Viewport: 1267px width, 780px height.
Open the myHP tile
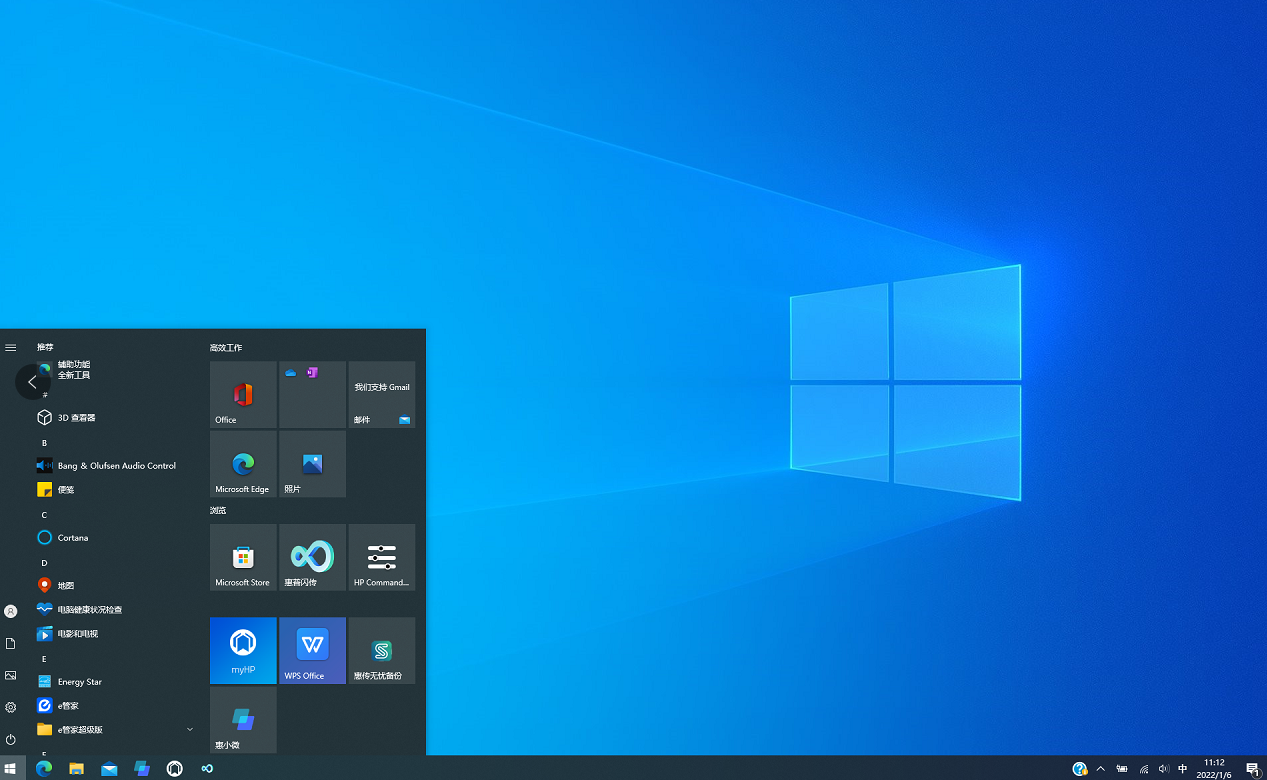pos(243,650)
